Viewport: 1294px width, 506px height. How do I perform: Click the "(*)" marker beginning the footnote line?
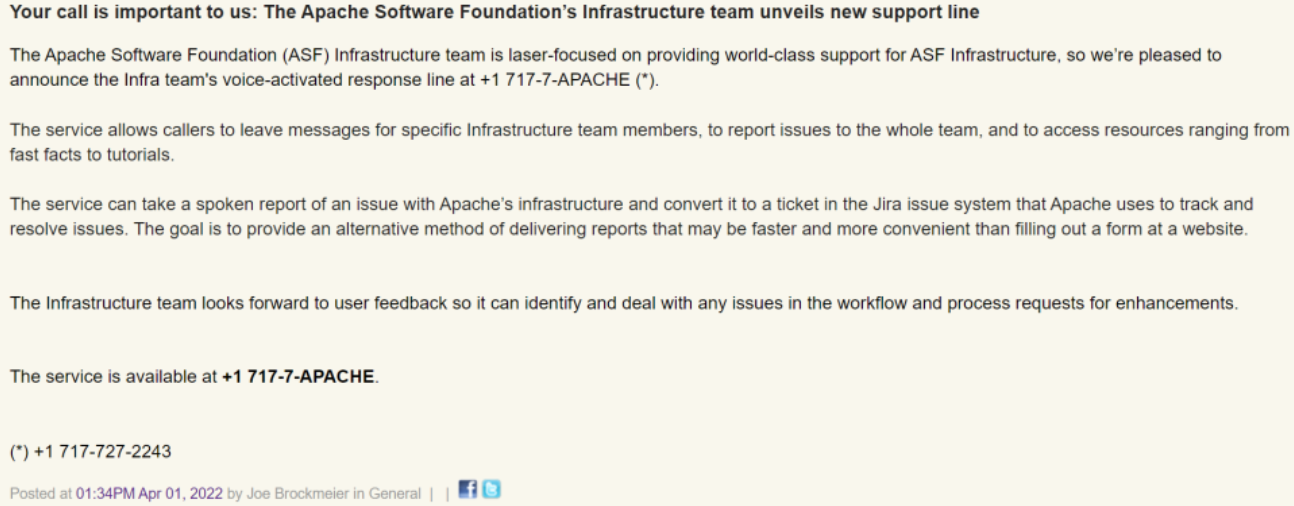[19, 451]
